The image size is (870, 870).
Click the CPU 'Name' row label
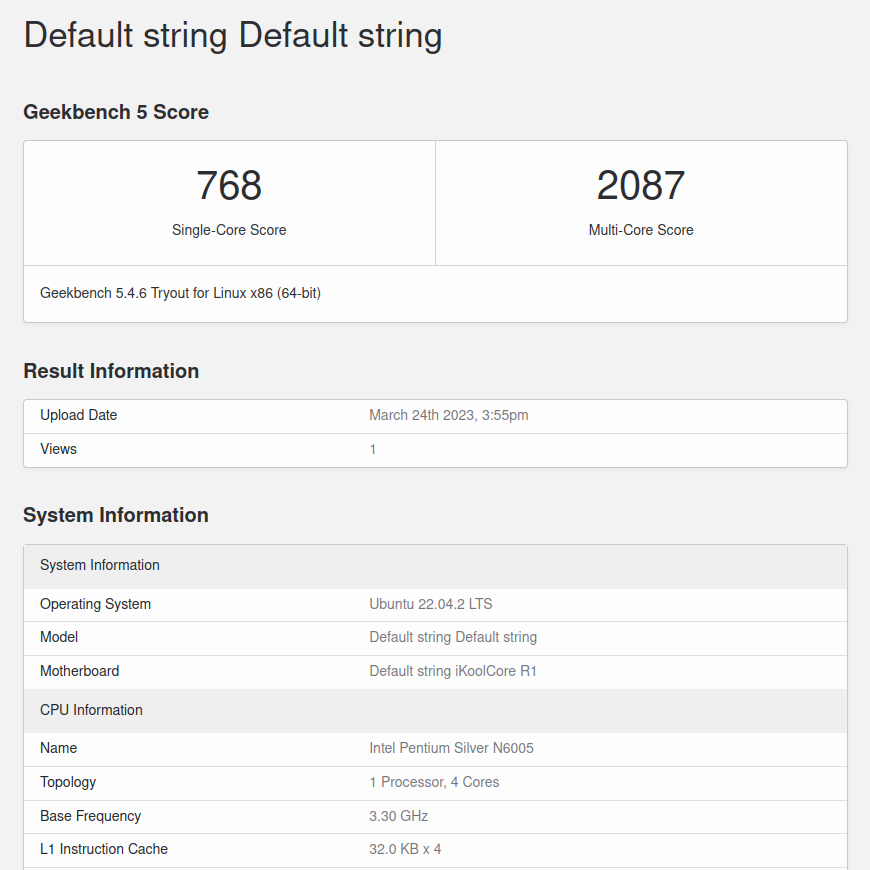click(58, 748)
